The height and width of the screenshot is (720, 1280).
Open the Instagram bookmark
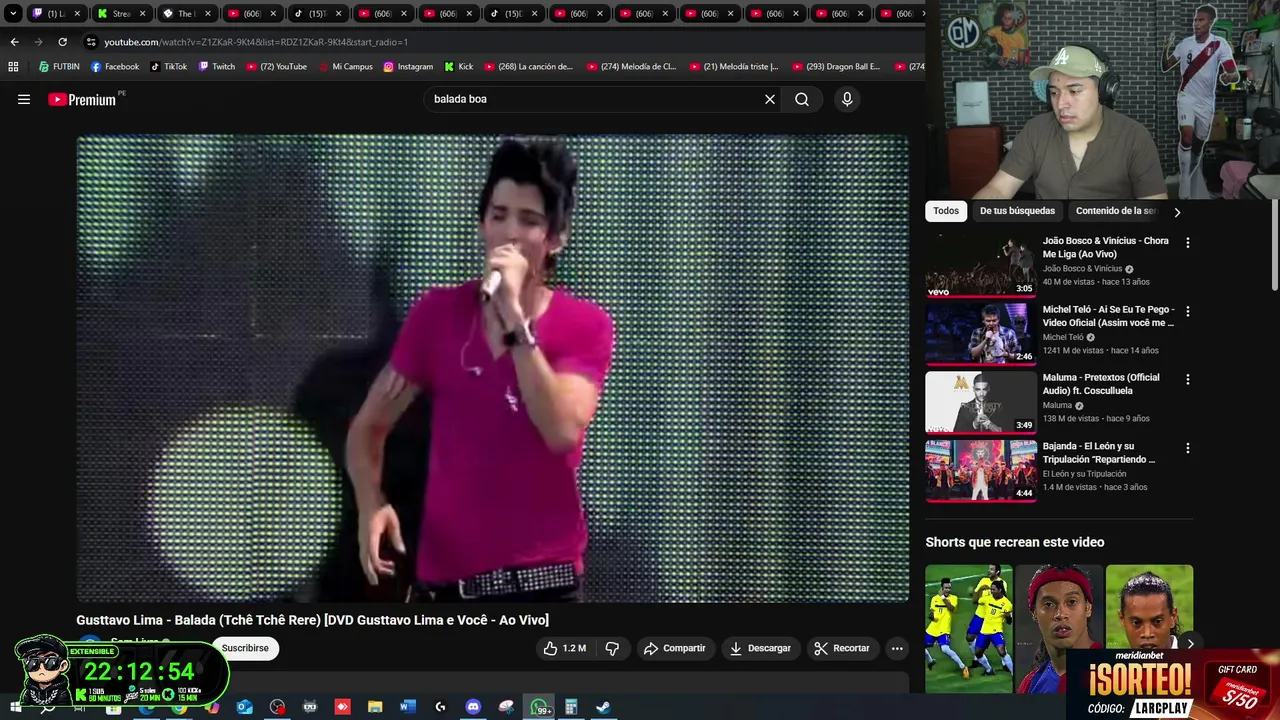pos(408,67)
